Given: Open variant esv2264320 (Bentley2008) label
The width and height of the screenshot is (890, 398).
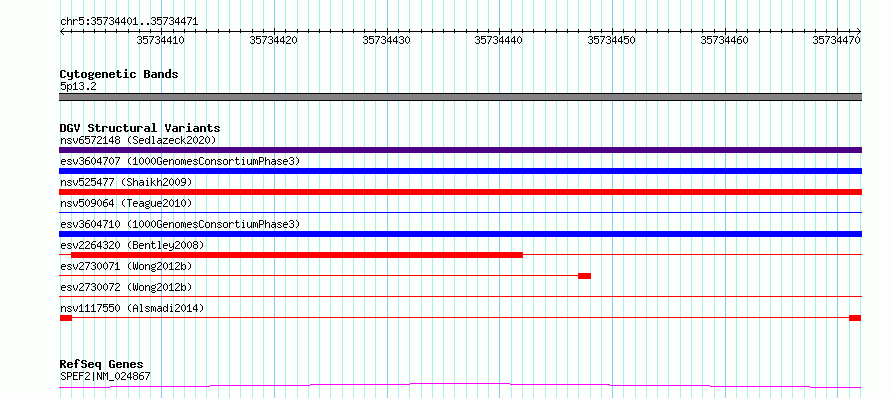Looking at the screenshot, I should 132,245.
